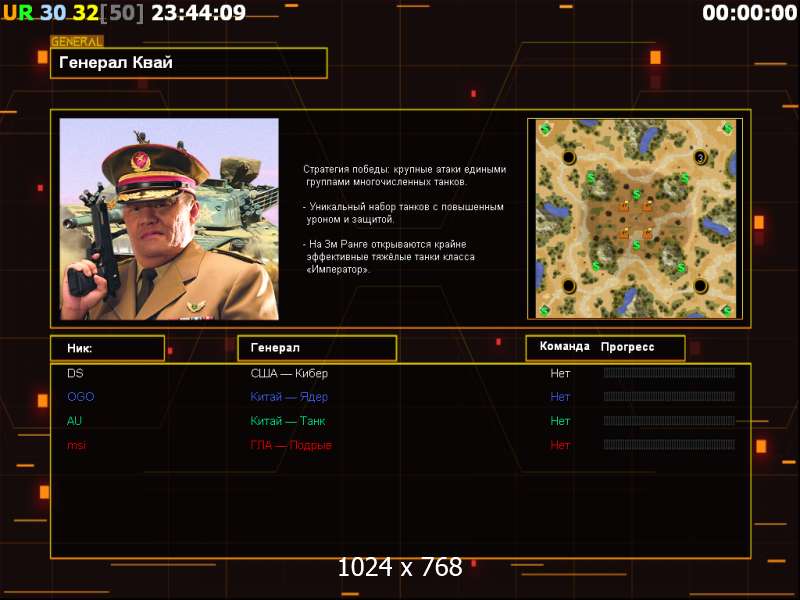Click the bottom-right black start position circle on minimap
The height and width of the screenshot is (600, 800).
701,285
